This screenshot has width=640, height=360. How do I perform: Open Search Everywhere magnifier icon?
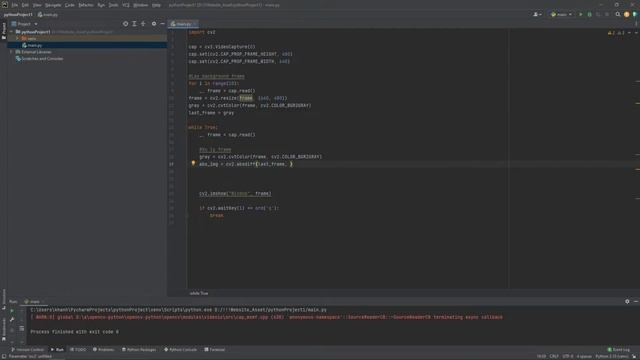click(x=618, y=15)
